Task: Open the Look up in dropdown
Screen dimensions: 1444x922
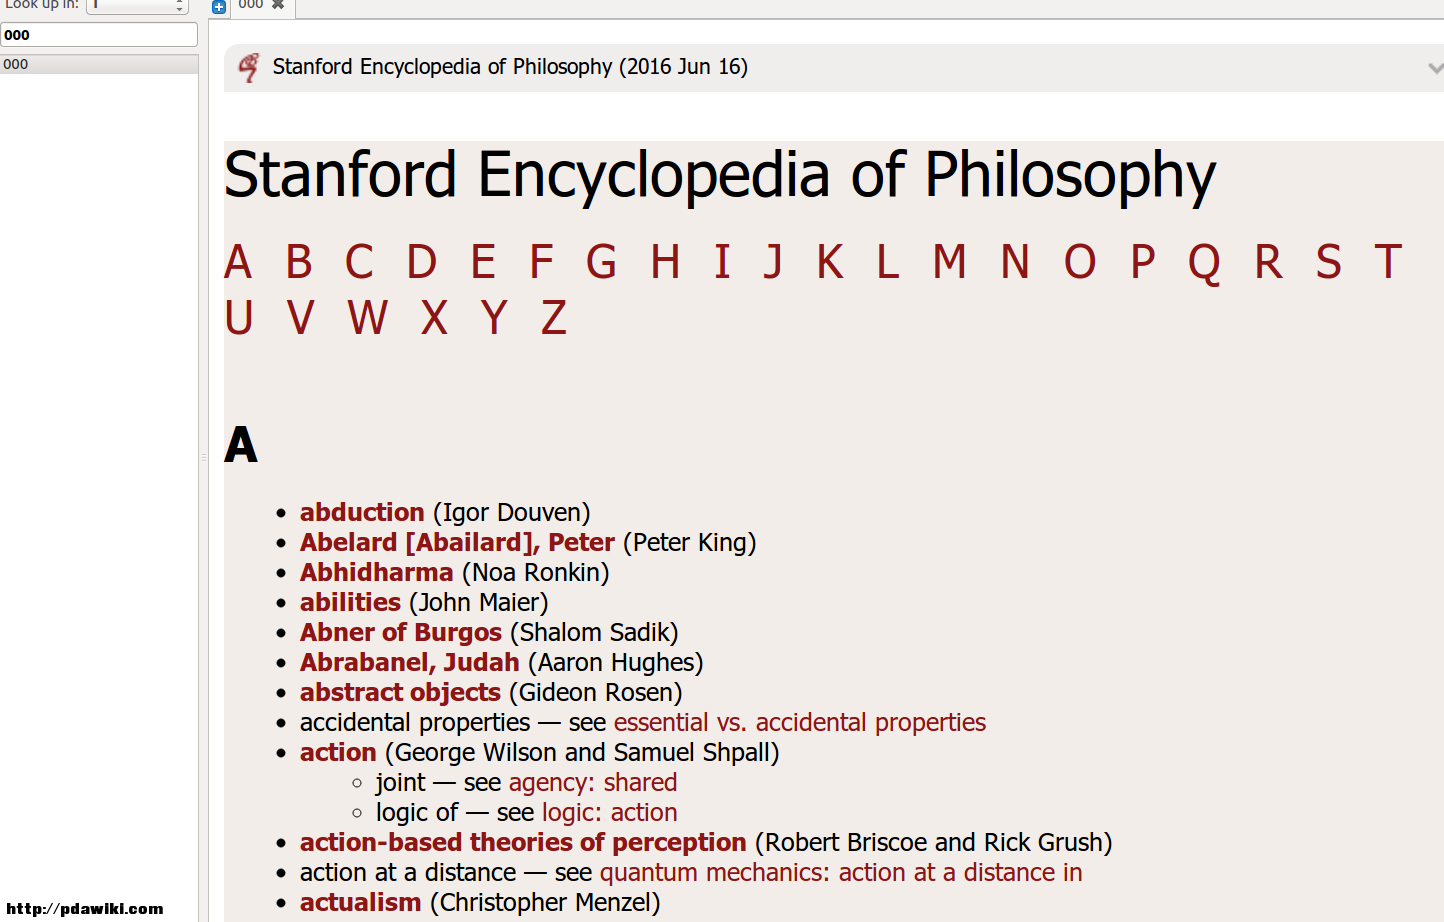Action: [138, 6]
